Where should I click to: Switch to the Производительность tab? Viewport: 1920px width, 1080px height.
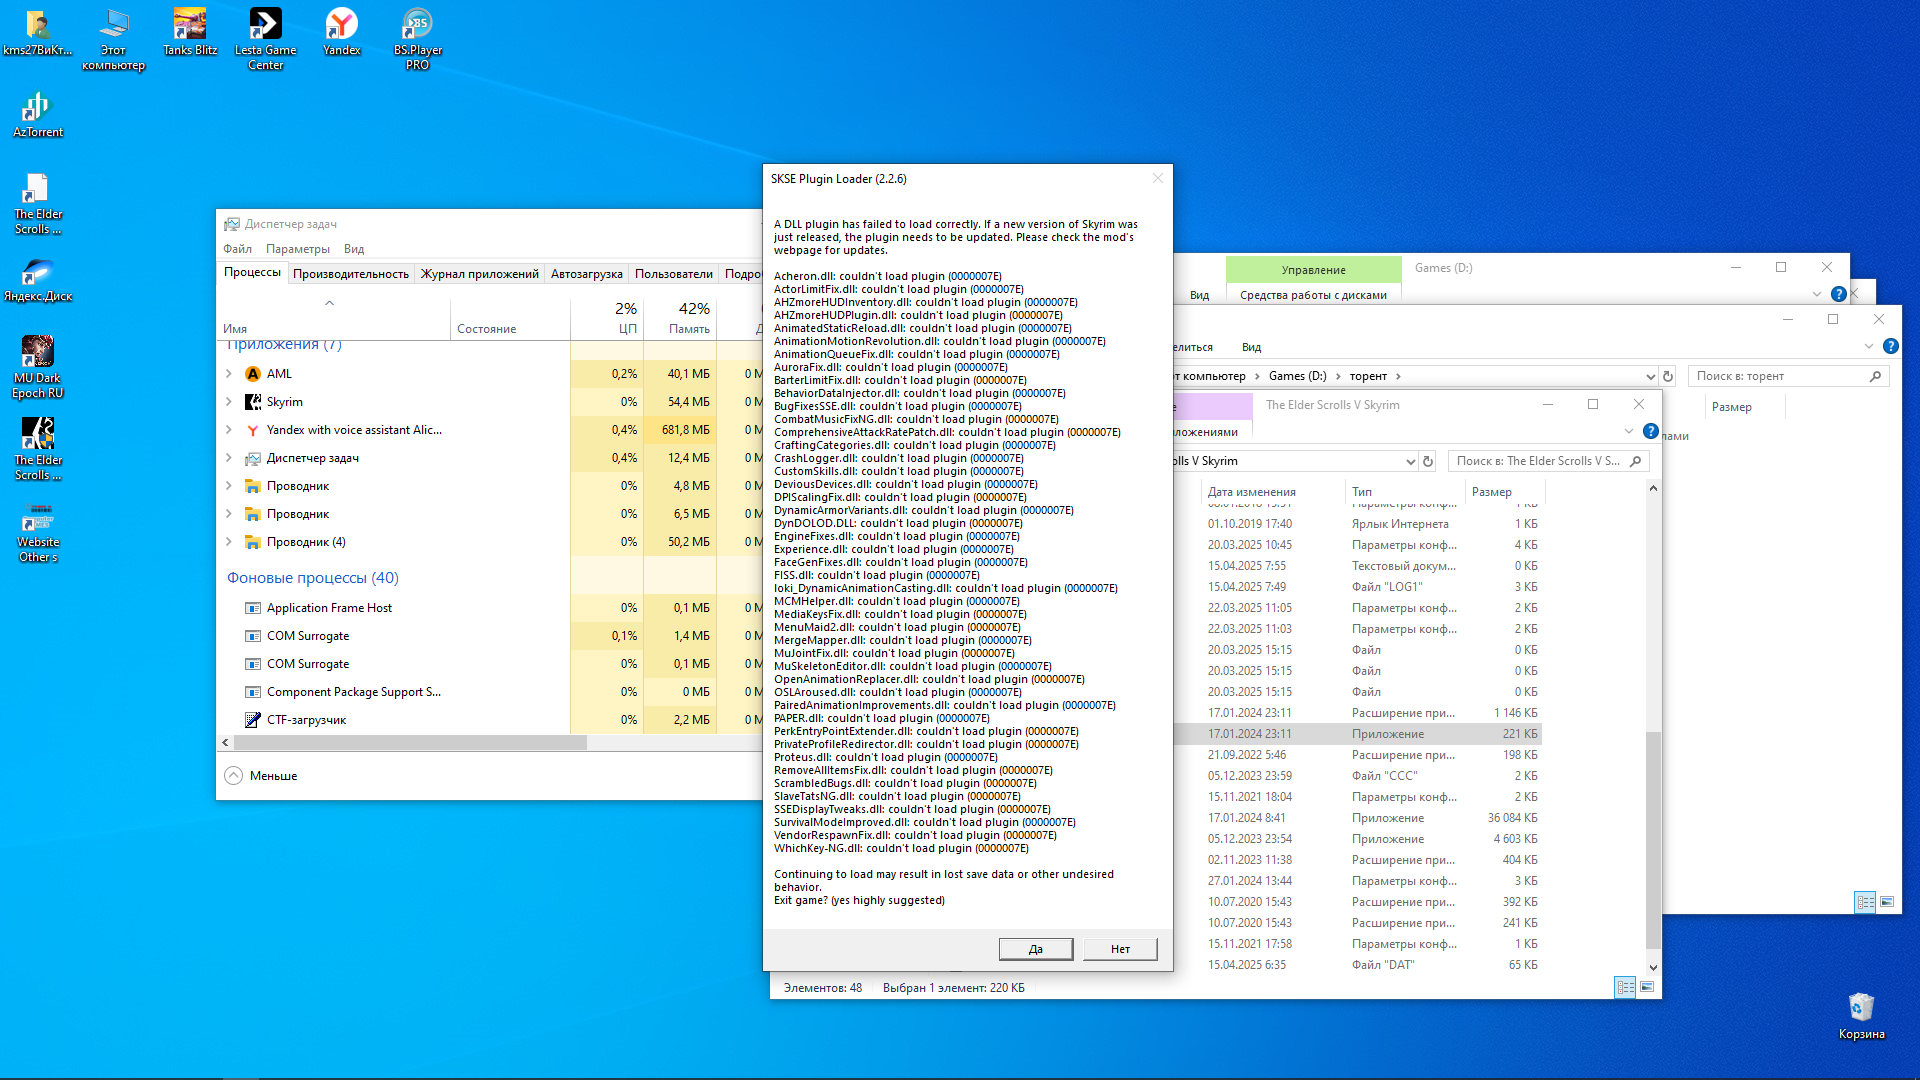350,274
